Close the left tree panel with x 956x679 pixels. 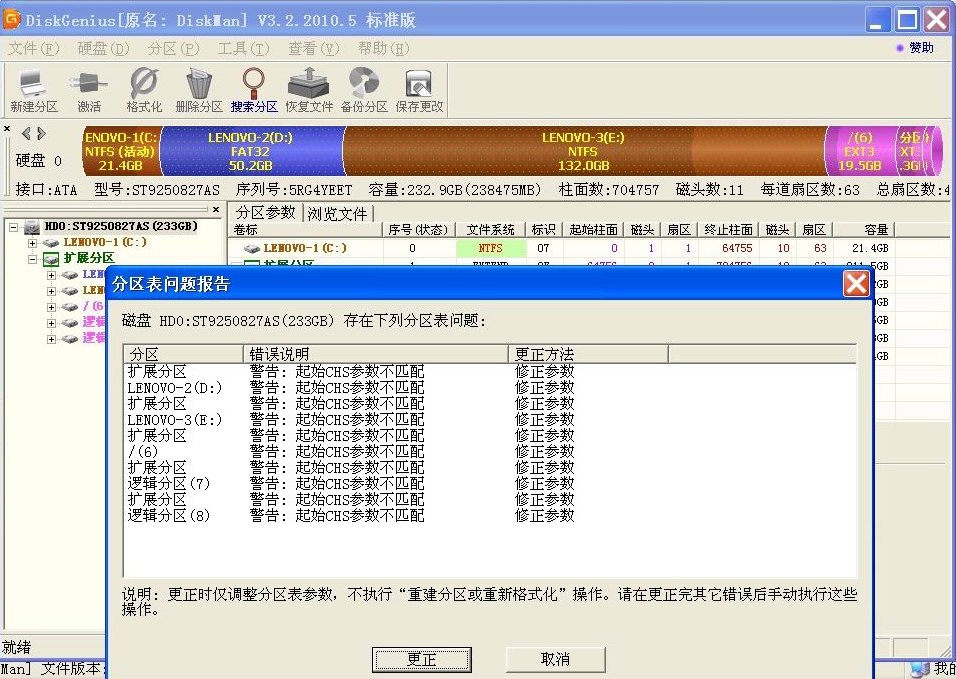click(x=216, y=209)
